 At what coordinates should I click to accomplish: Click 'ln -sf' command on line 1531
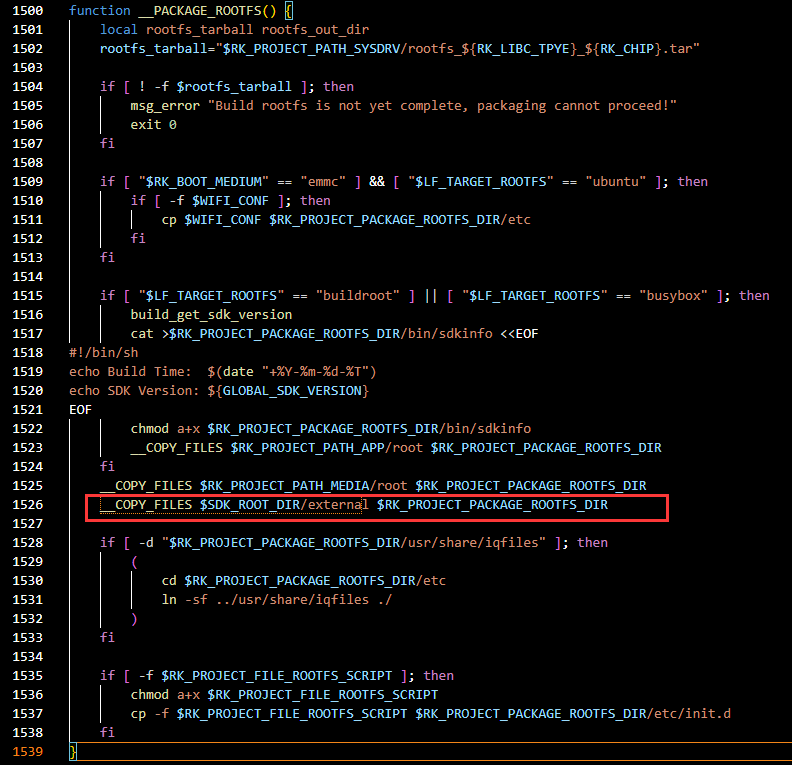pos(184,600)
